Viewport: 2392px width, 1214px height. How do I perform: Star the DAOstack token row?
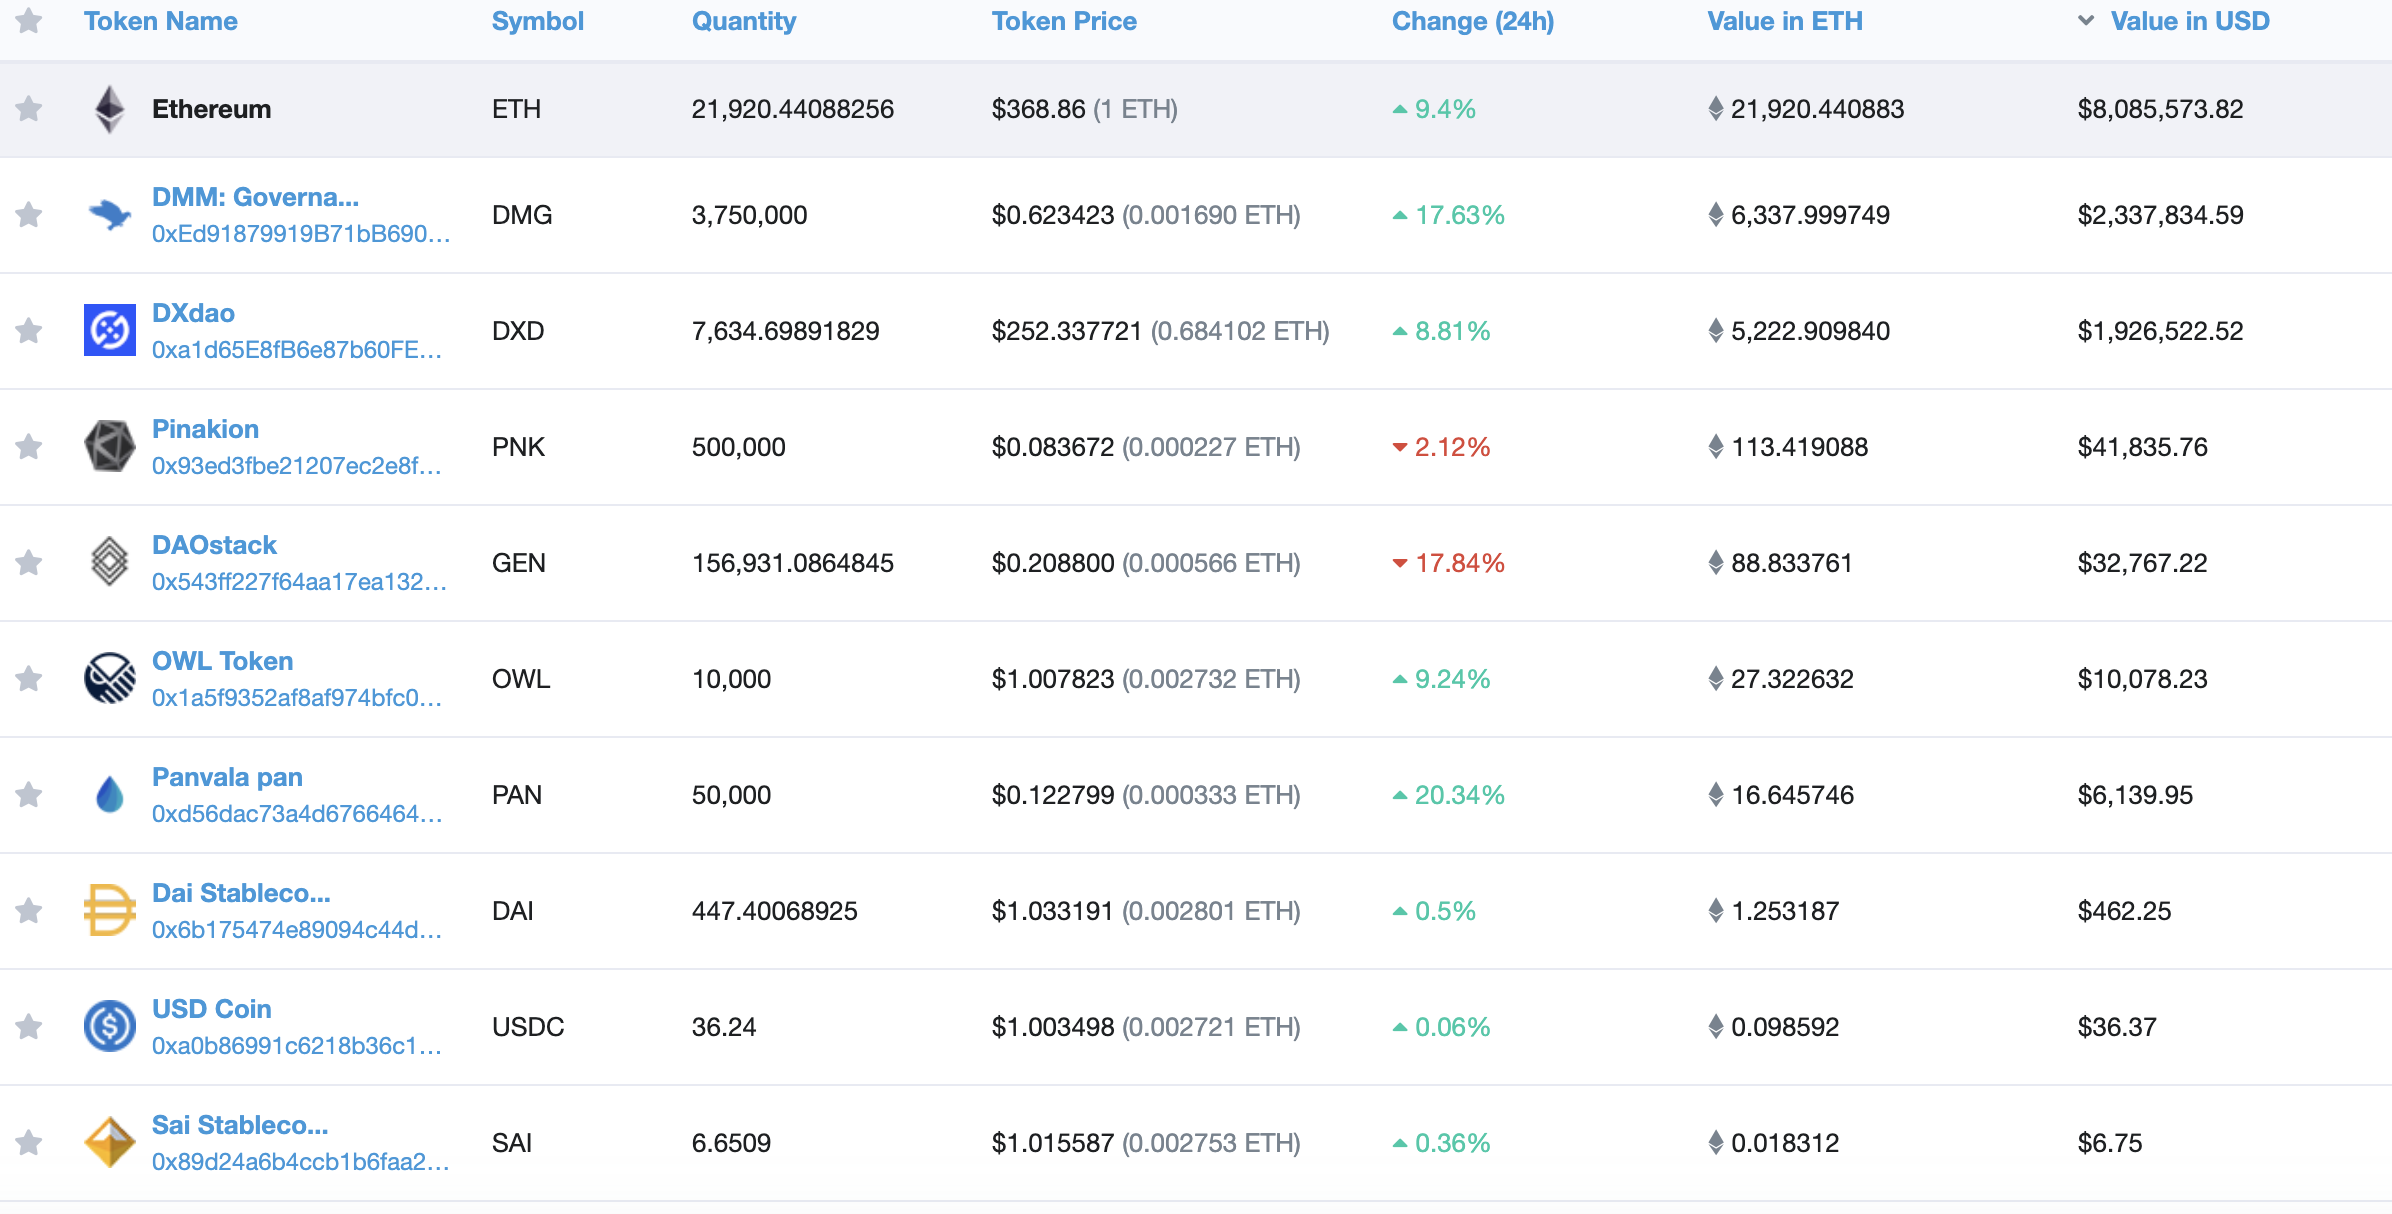29,562
